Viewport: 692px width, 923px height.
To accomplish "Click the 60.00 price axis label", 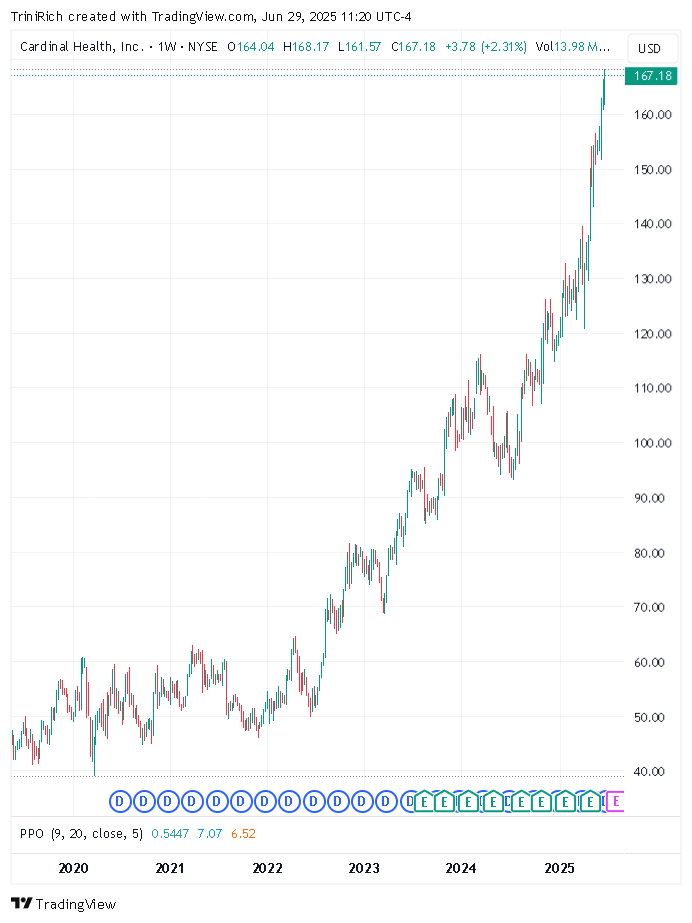I will coord(649,662).
